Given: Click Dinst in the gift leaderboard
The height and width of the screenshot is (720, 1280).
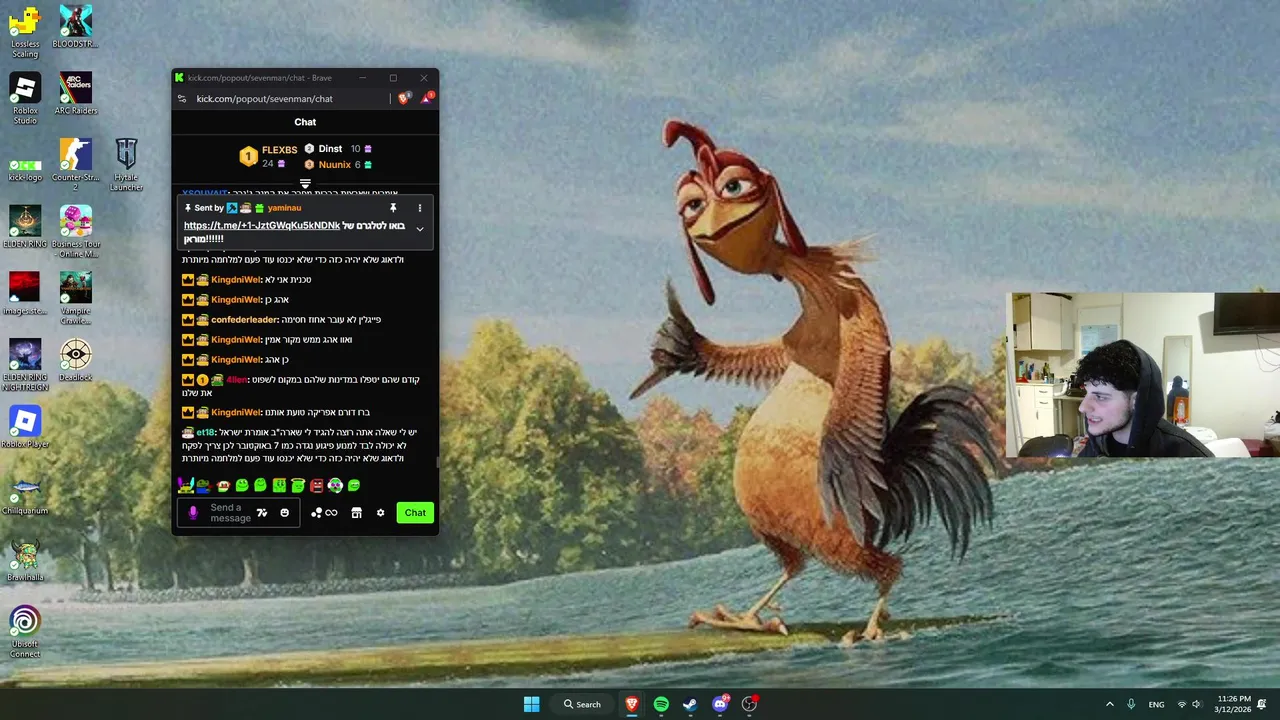Looking at the screenshot, I should [x=330, y=149].
